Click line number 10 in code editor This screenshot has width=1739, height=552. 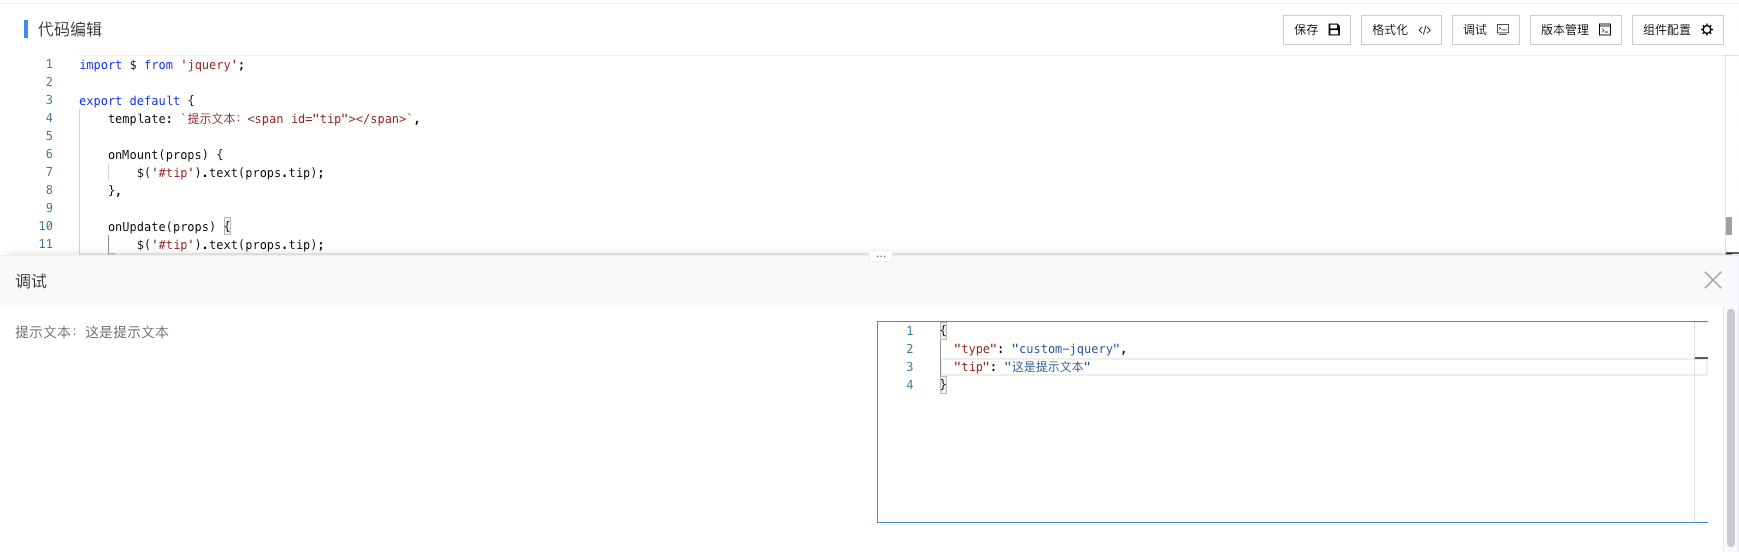(x=46, y=226)
